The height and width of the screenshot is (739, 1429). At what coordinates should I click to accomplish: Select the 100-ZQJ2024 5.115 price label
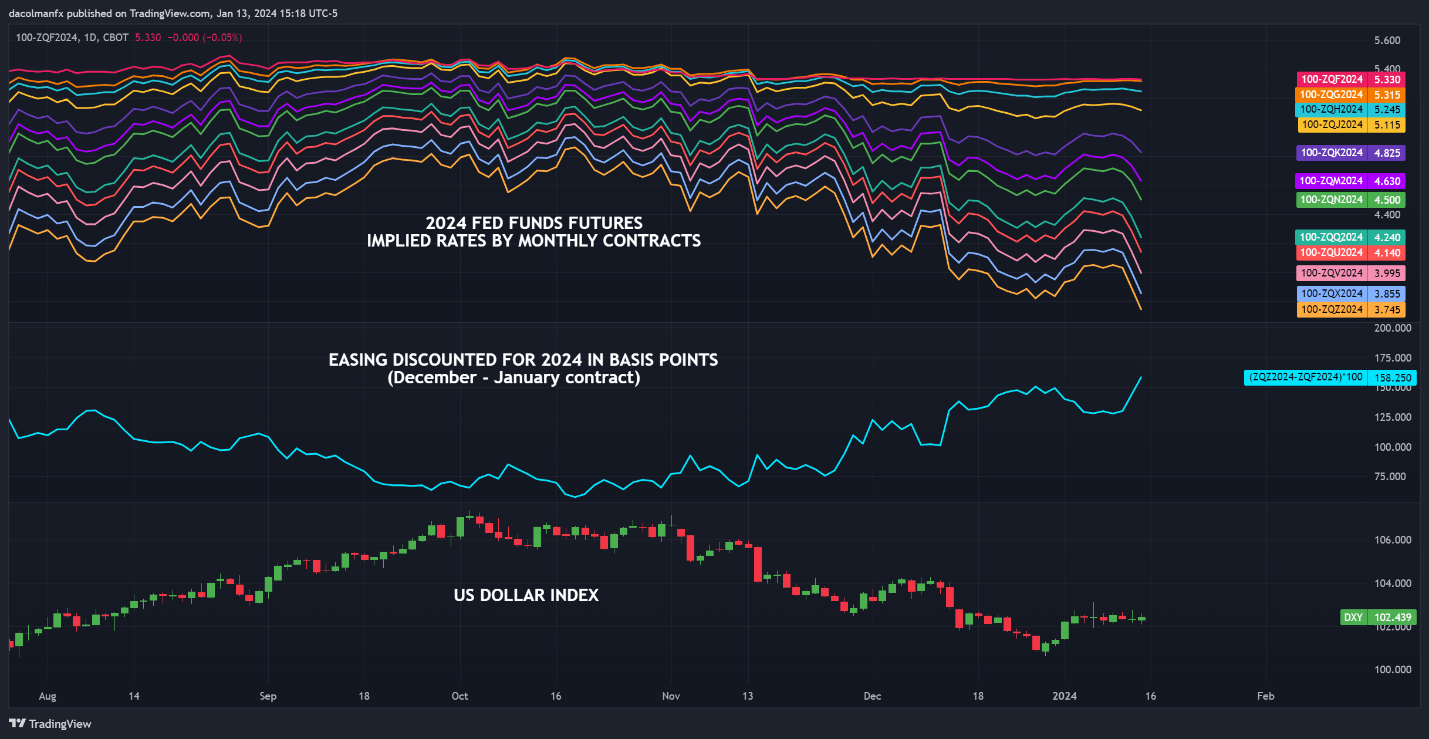click(x=1351, y=125)
